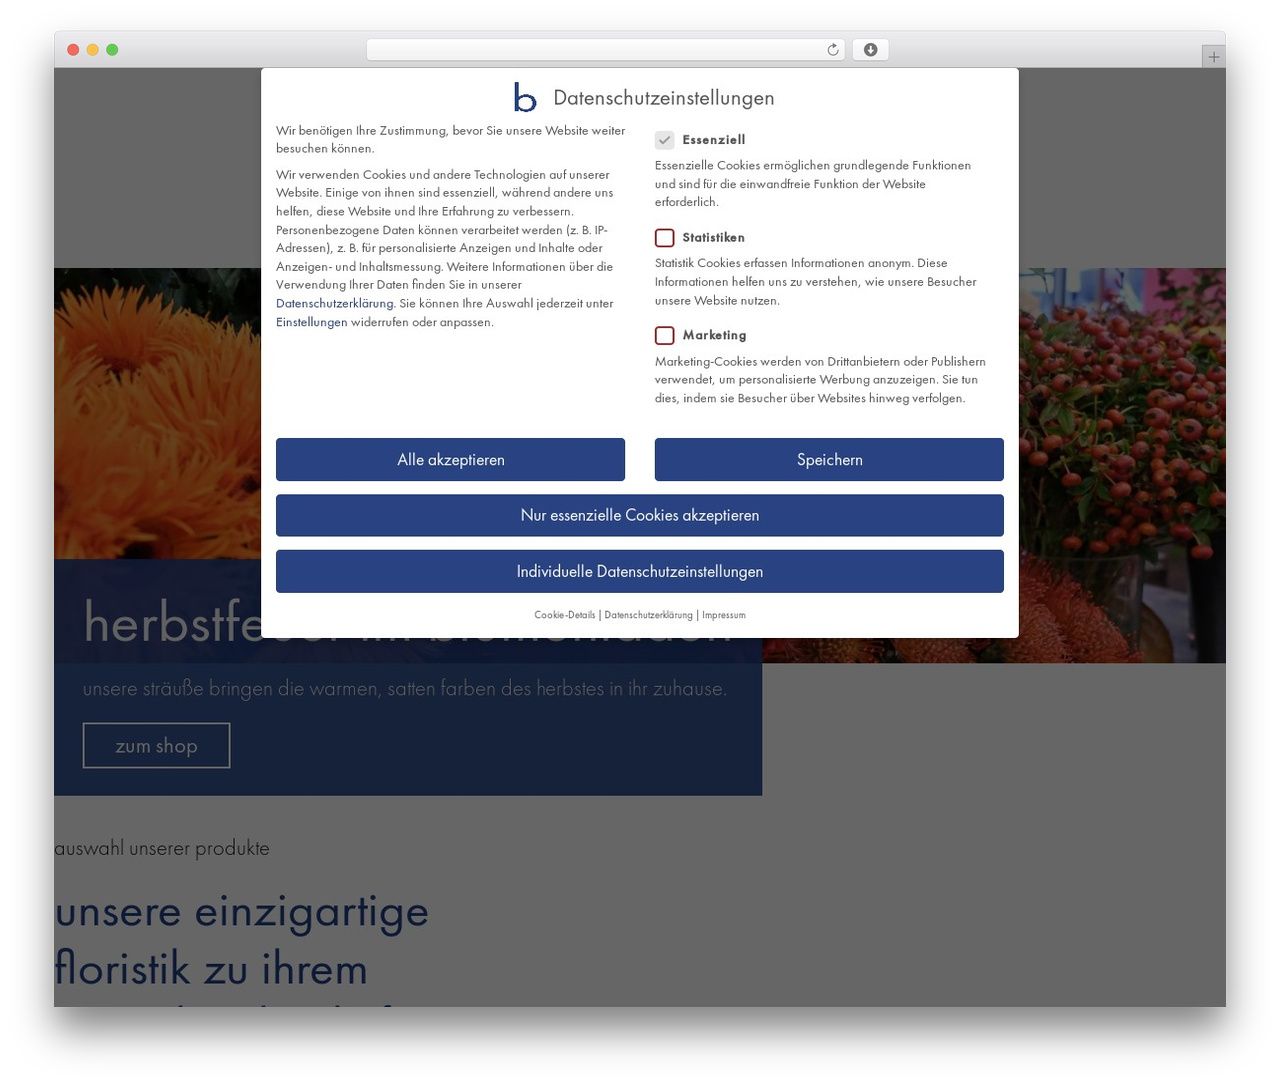
Task: Save cookie selection with Speichern
Action: point(829,460)
